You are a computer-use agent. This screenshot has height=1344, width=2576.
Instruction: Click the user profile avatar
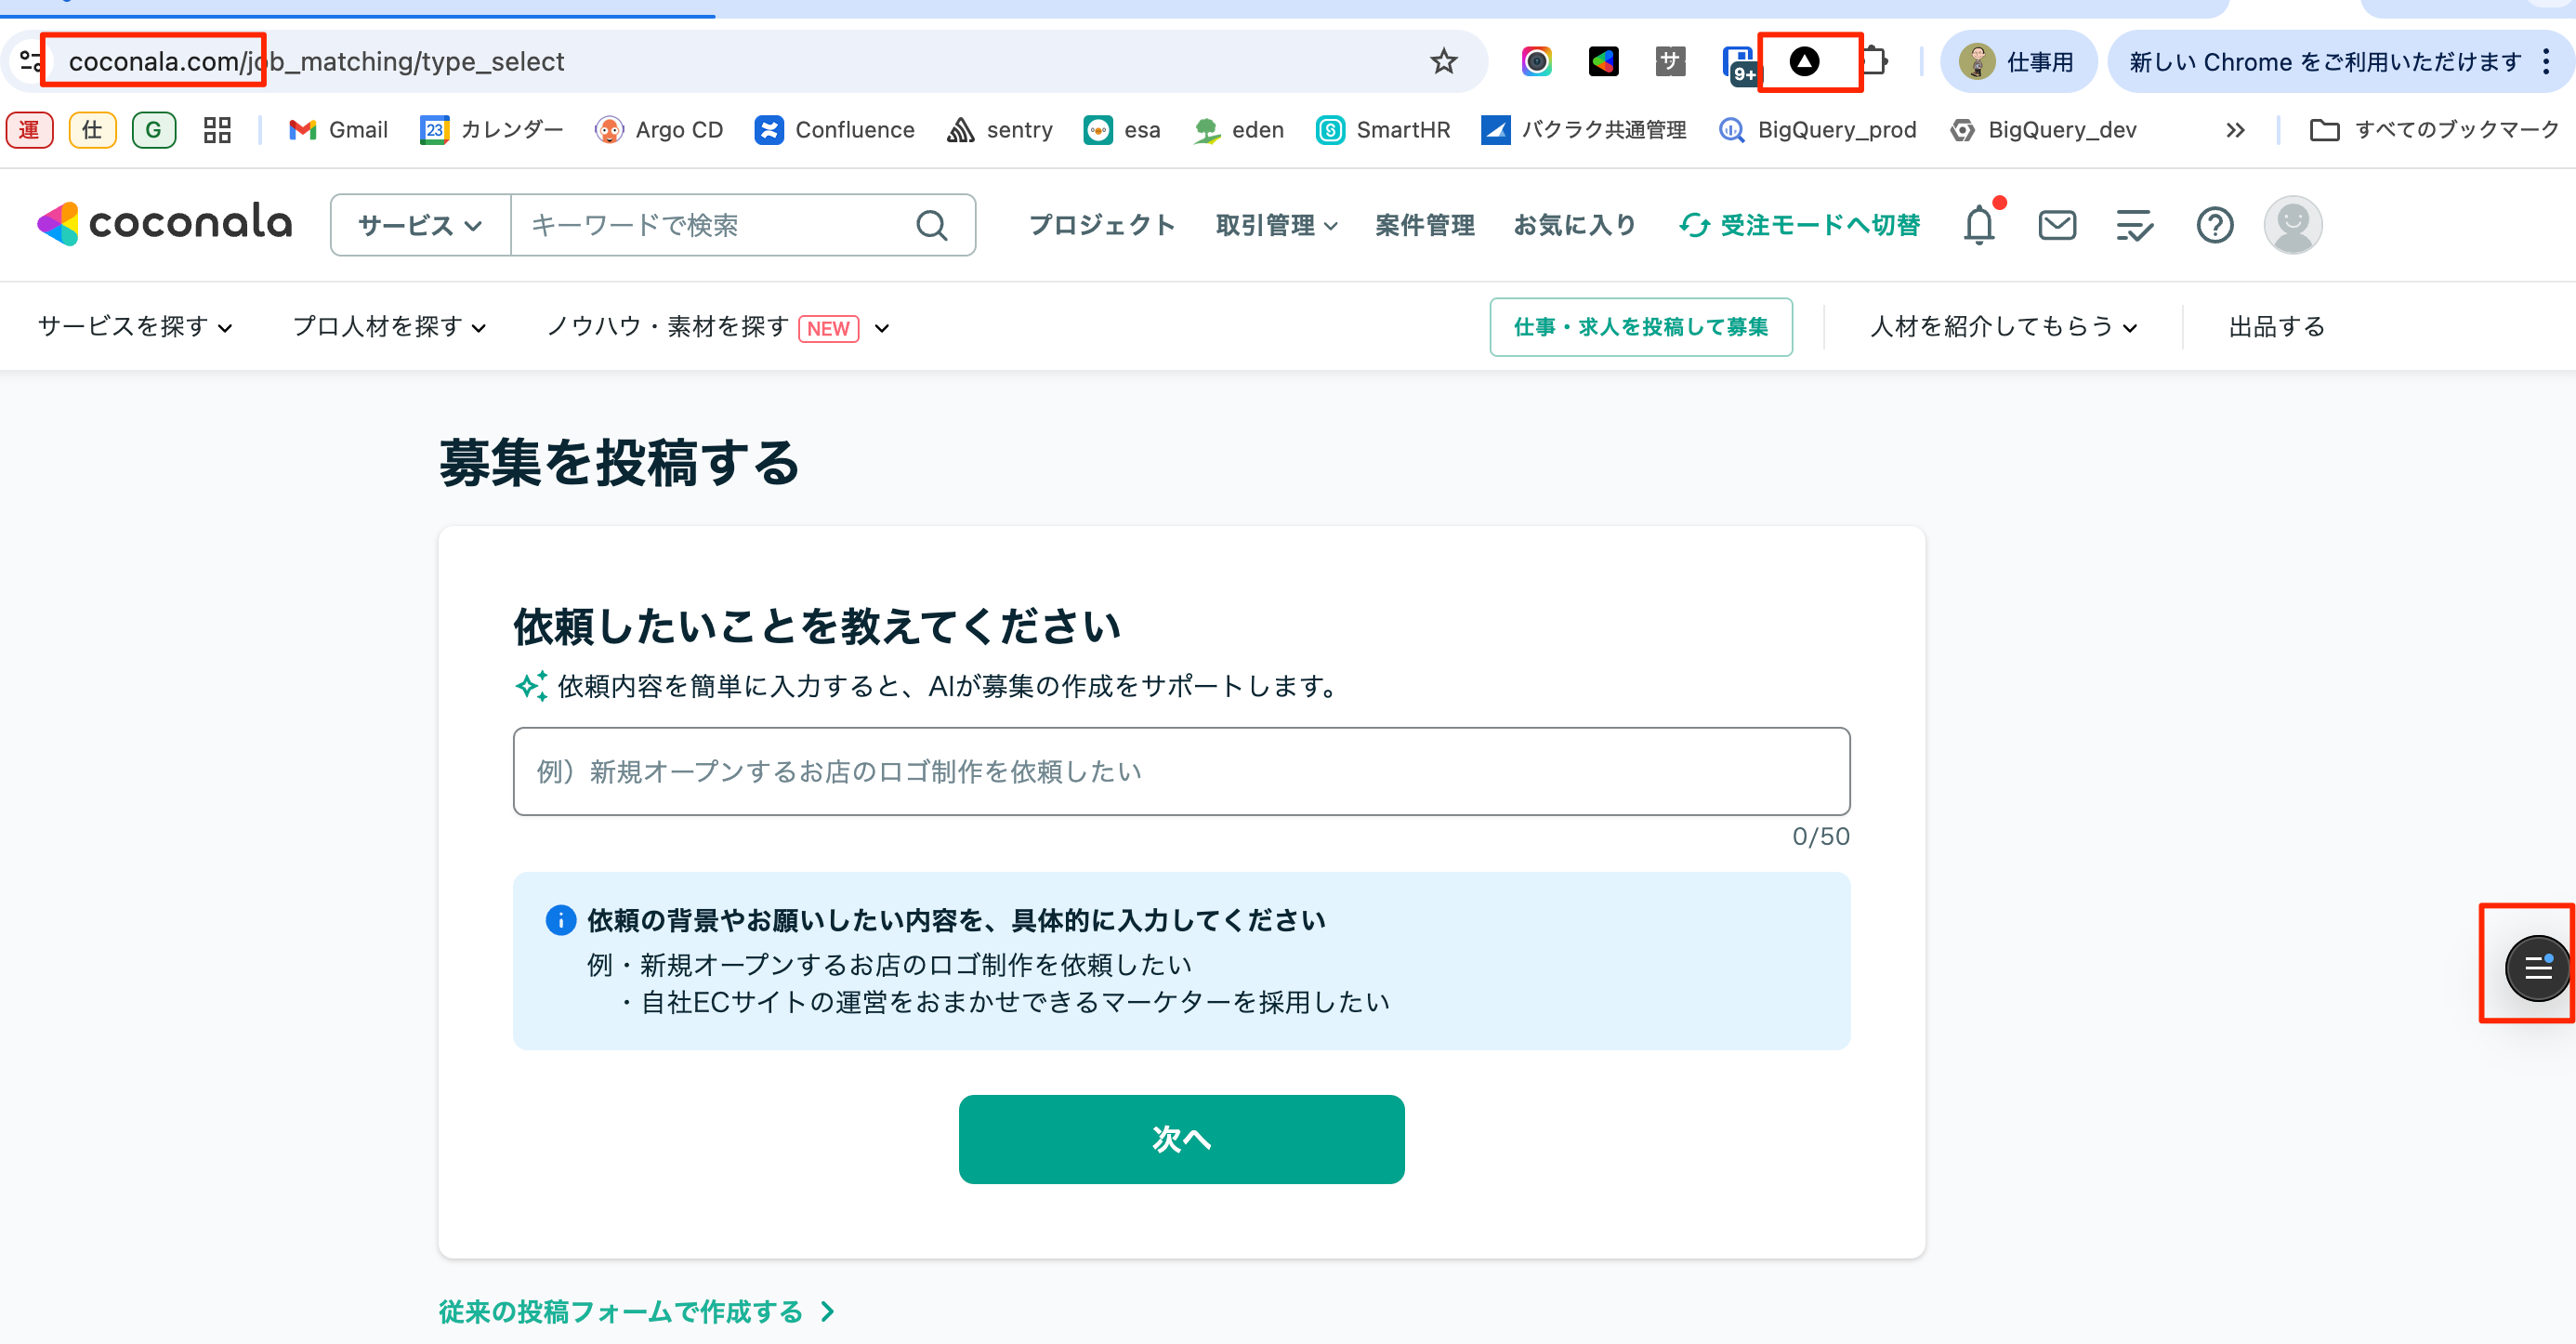point(2292,225)
